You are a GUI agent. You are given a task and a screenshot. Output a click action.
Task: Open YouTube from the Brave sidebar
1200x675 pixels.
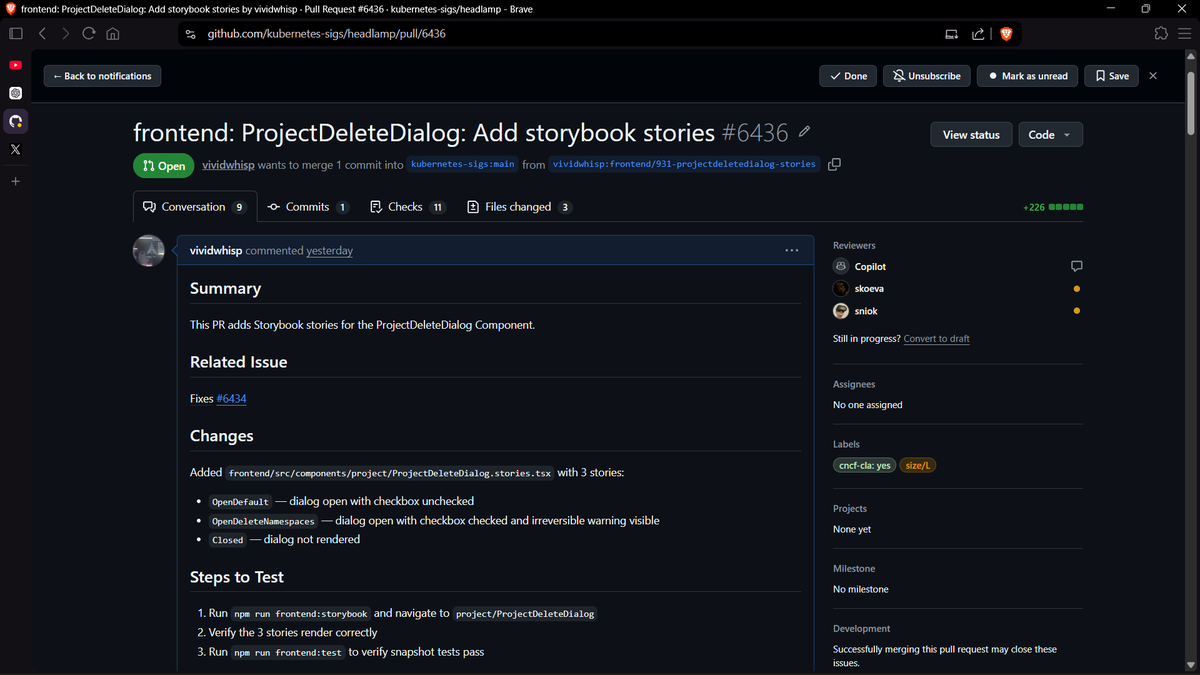pyautogui.click(x=15, y=65)
